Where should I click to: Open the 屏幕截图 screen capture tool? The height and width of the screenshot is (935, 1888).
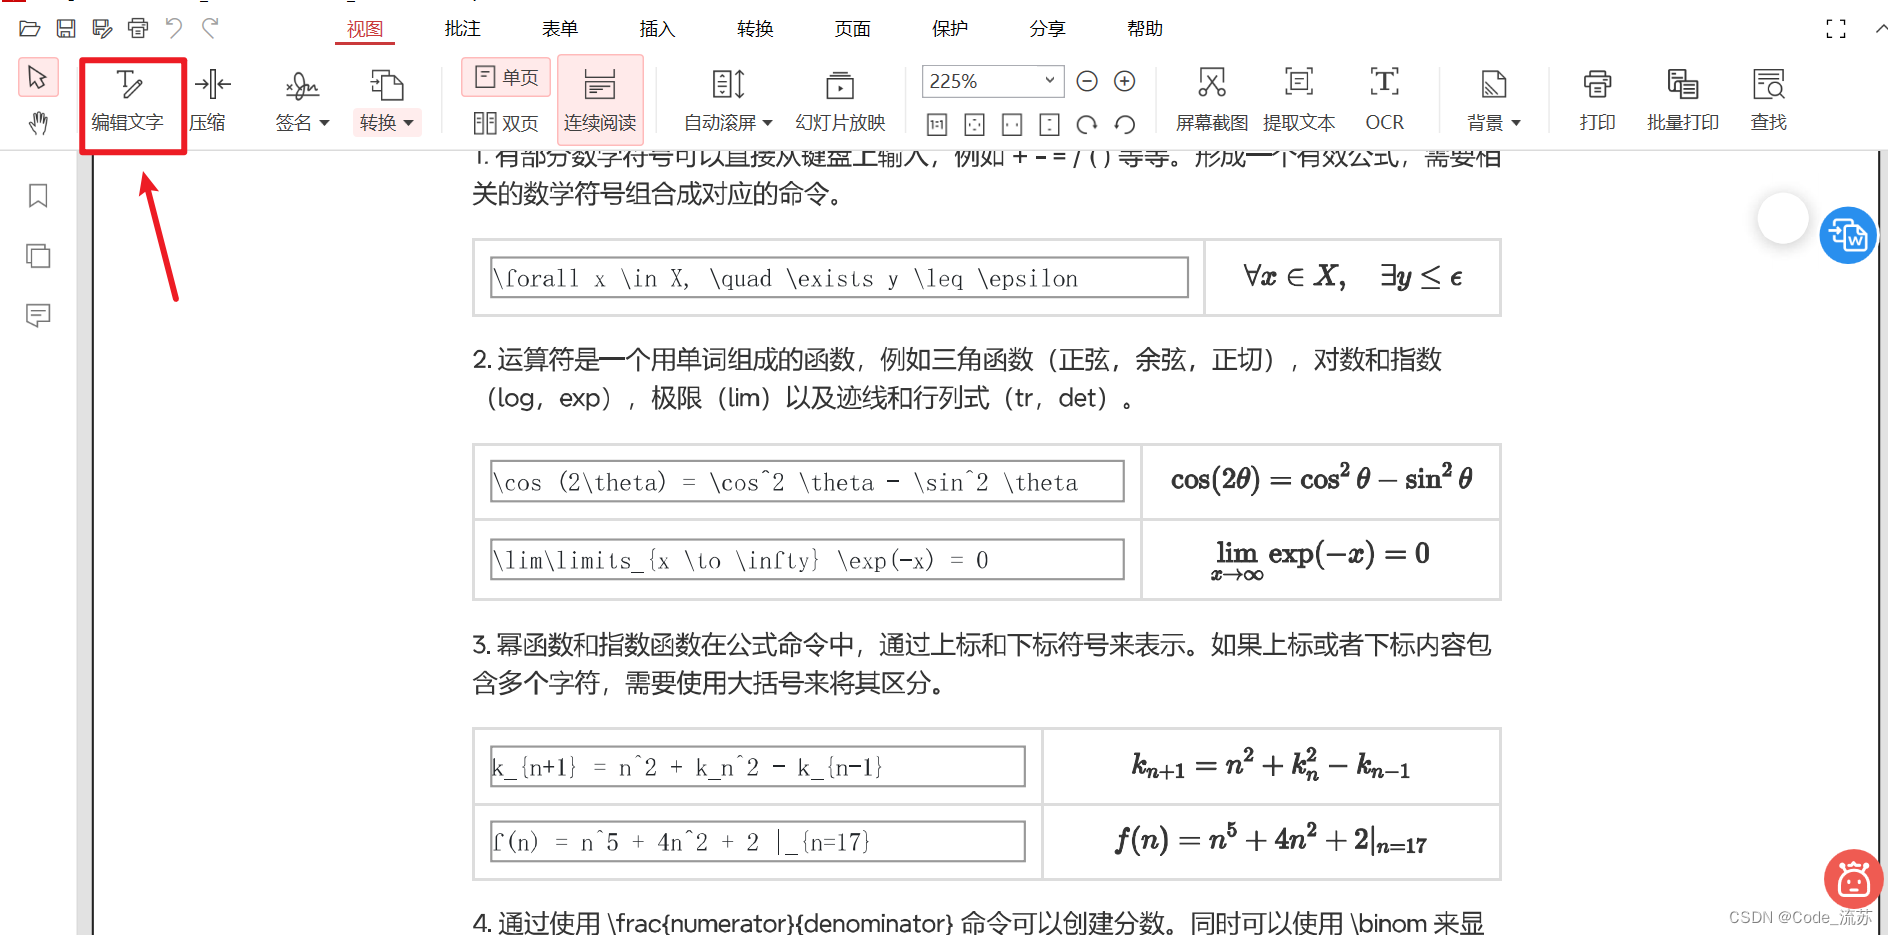point(1211,98)
